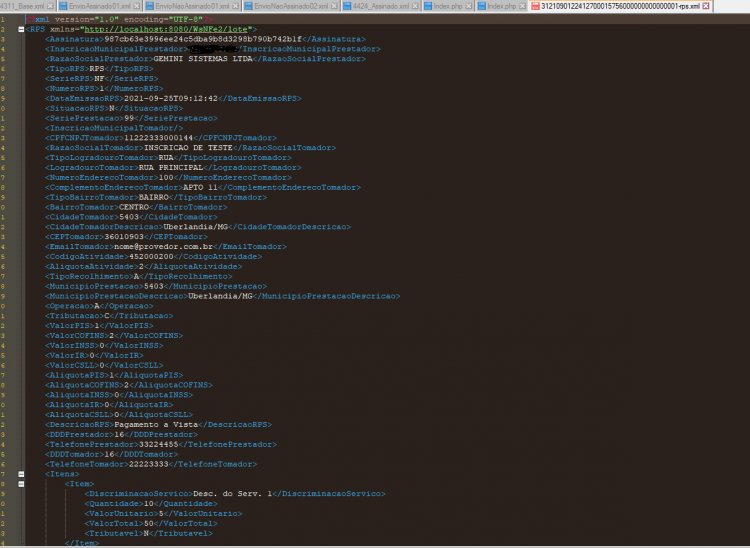This screenshot has width=750, height=548.
Task: Click the TelefoneTomador value 22223333
Action: tap(149, 464)
